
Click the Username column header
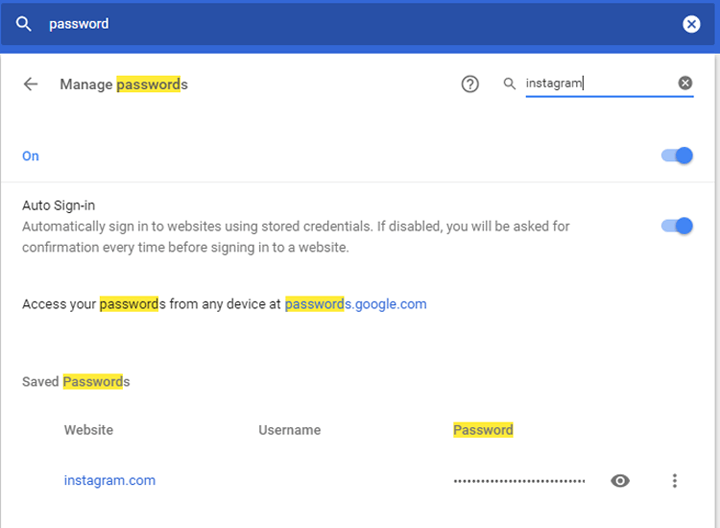[290, 430]
